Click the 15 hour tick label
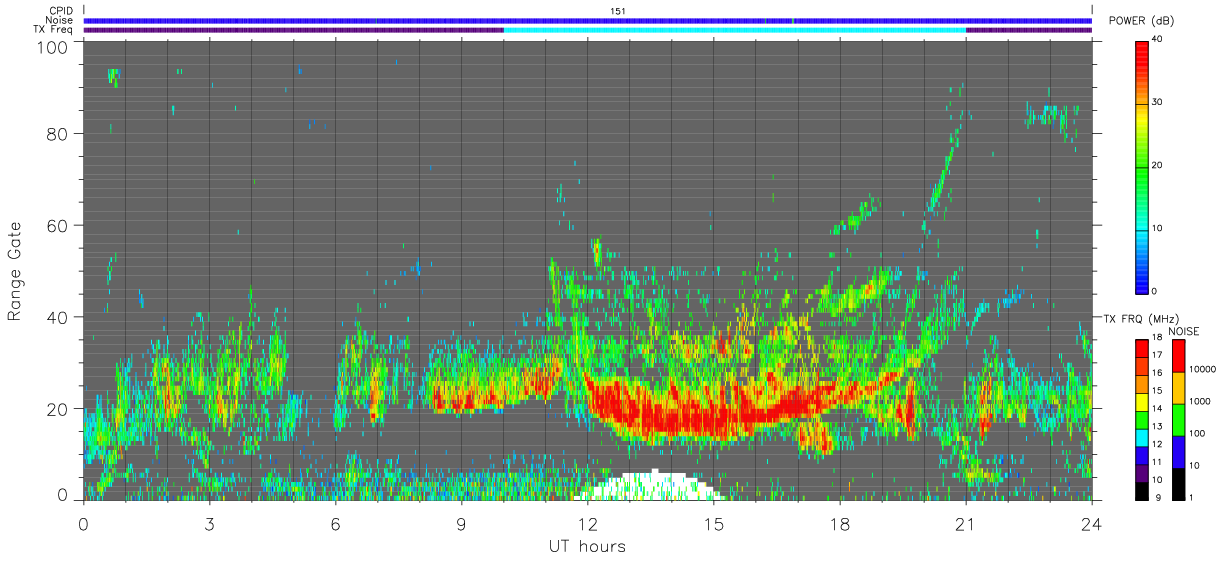Viewport: 1228px width, 567px height. pos(713,523)
